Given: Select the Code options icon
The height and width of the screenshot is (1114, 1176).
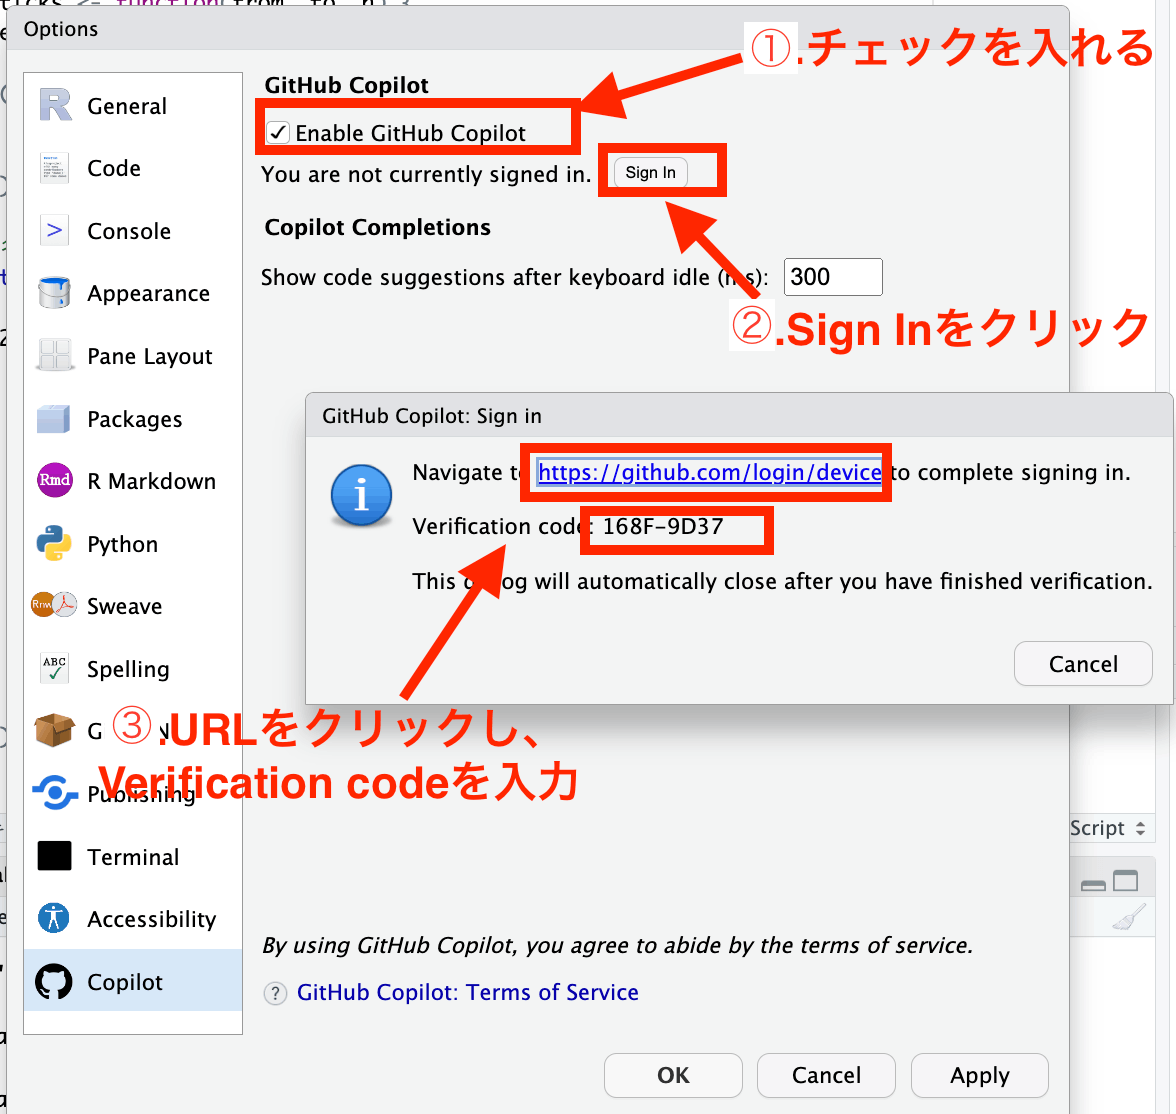Looking at the screenshot, I should click(x=55, y=168).
